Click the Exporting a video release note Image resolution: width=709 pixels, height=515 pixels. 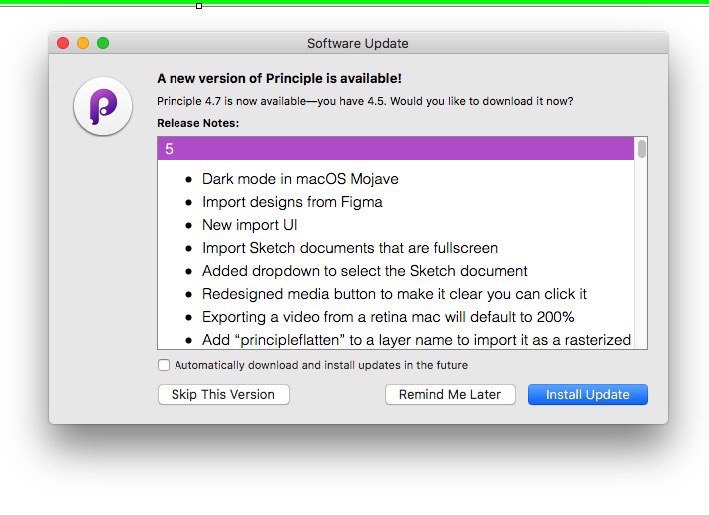pyautogui.click(x=388, y=317)
